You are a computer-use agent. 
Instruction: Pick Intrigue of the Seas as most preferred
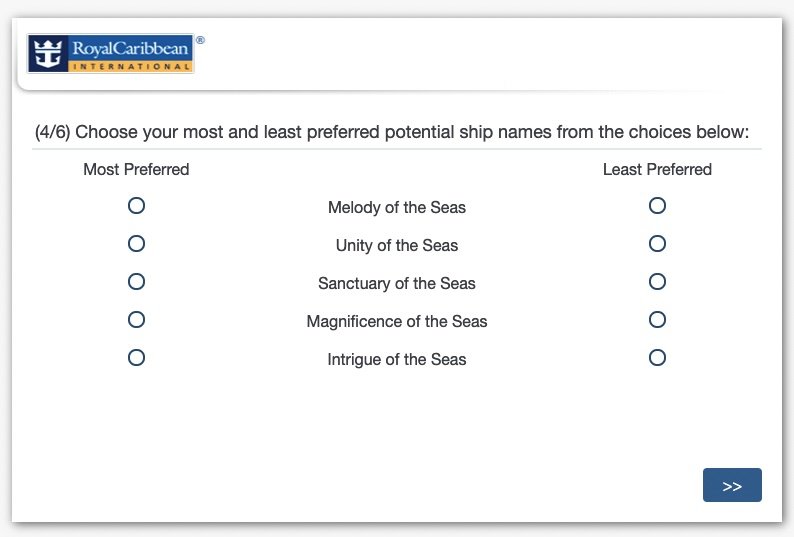(x=136, y=357)
